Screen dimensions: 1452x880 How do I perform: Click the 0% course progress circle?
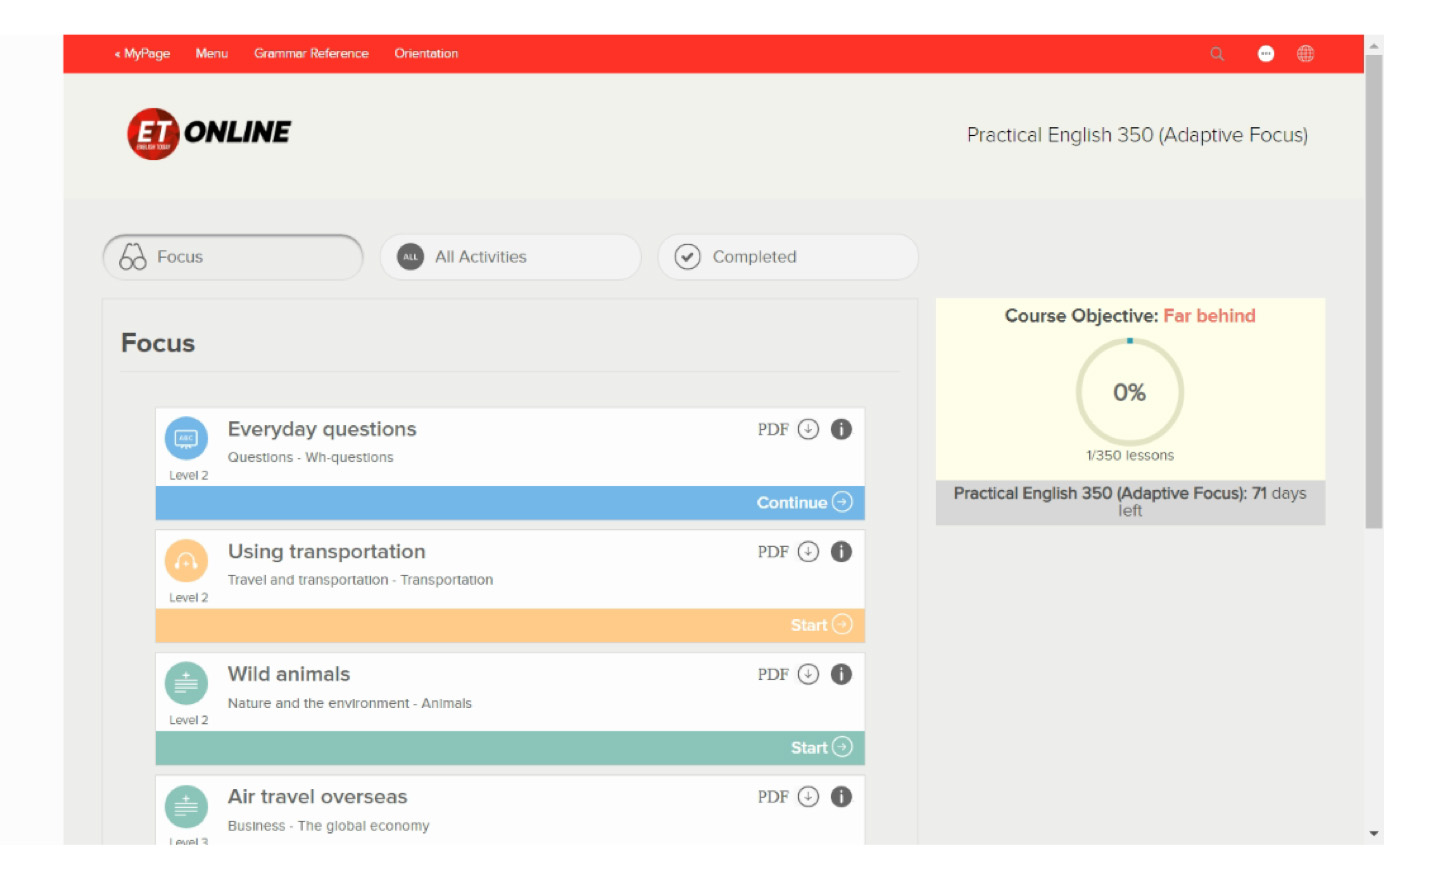(1129, 392)
